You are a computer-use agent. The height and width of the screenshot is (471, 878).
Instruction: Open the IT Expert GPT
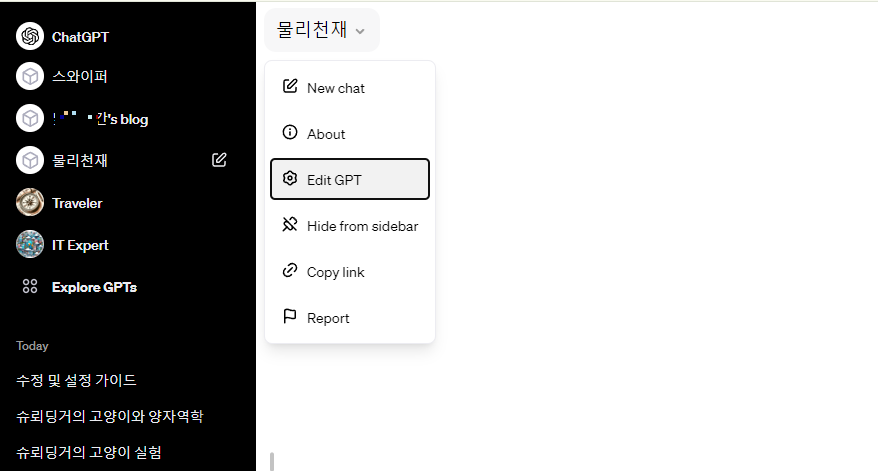click(80, 245)
